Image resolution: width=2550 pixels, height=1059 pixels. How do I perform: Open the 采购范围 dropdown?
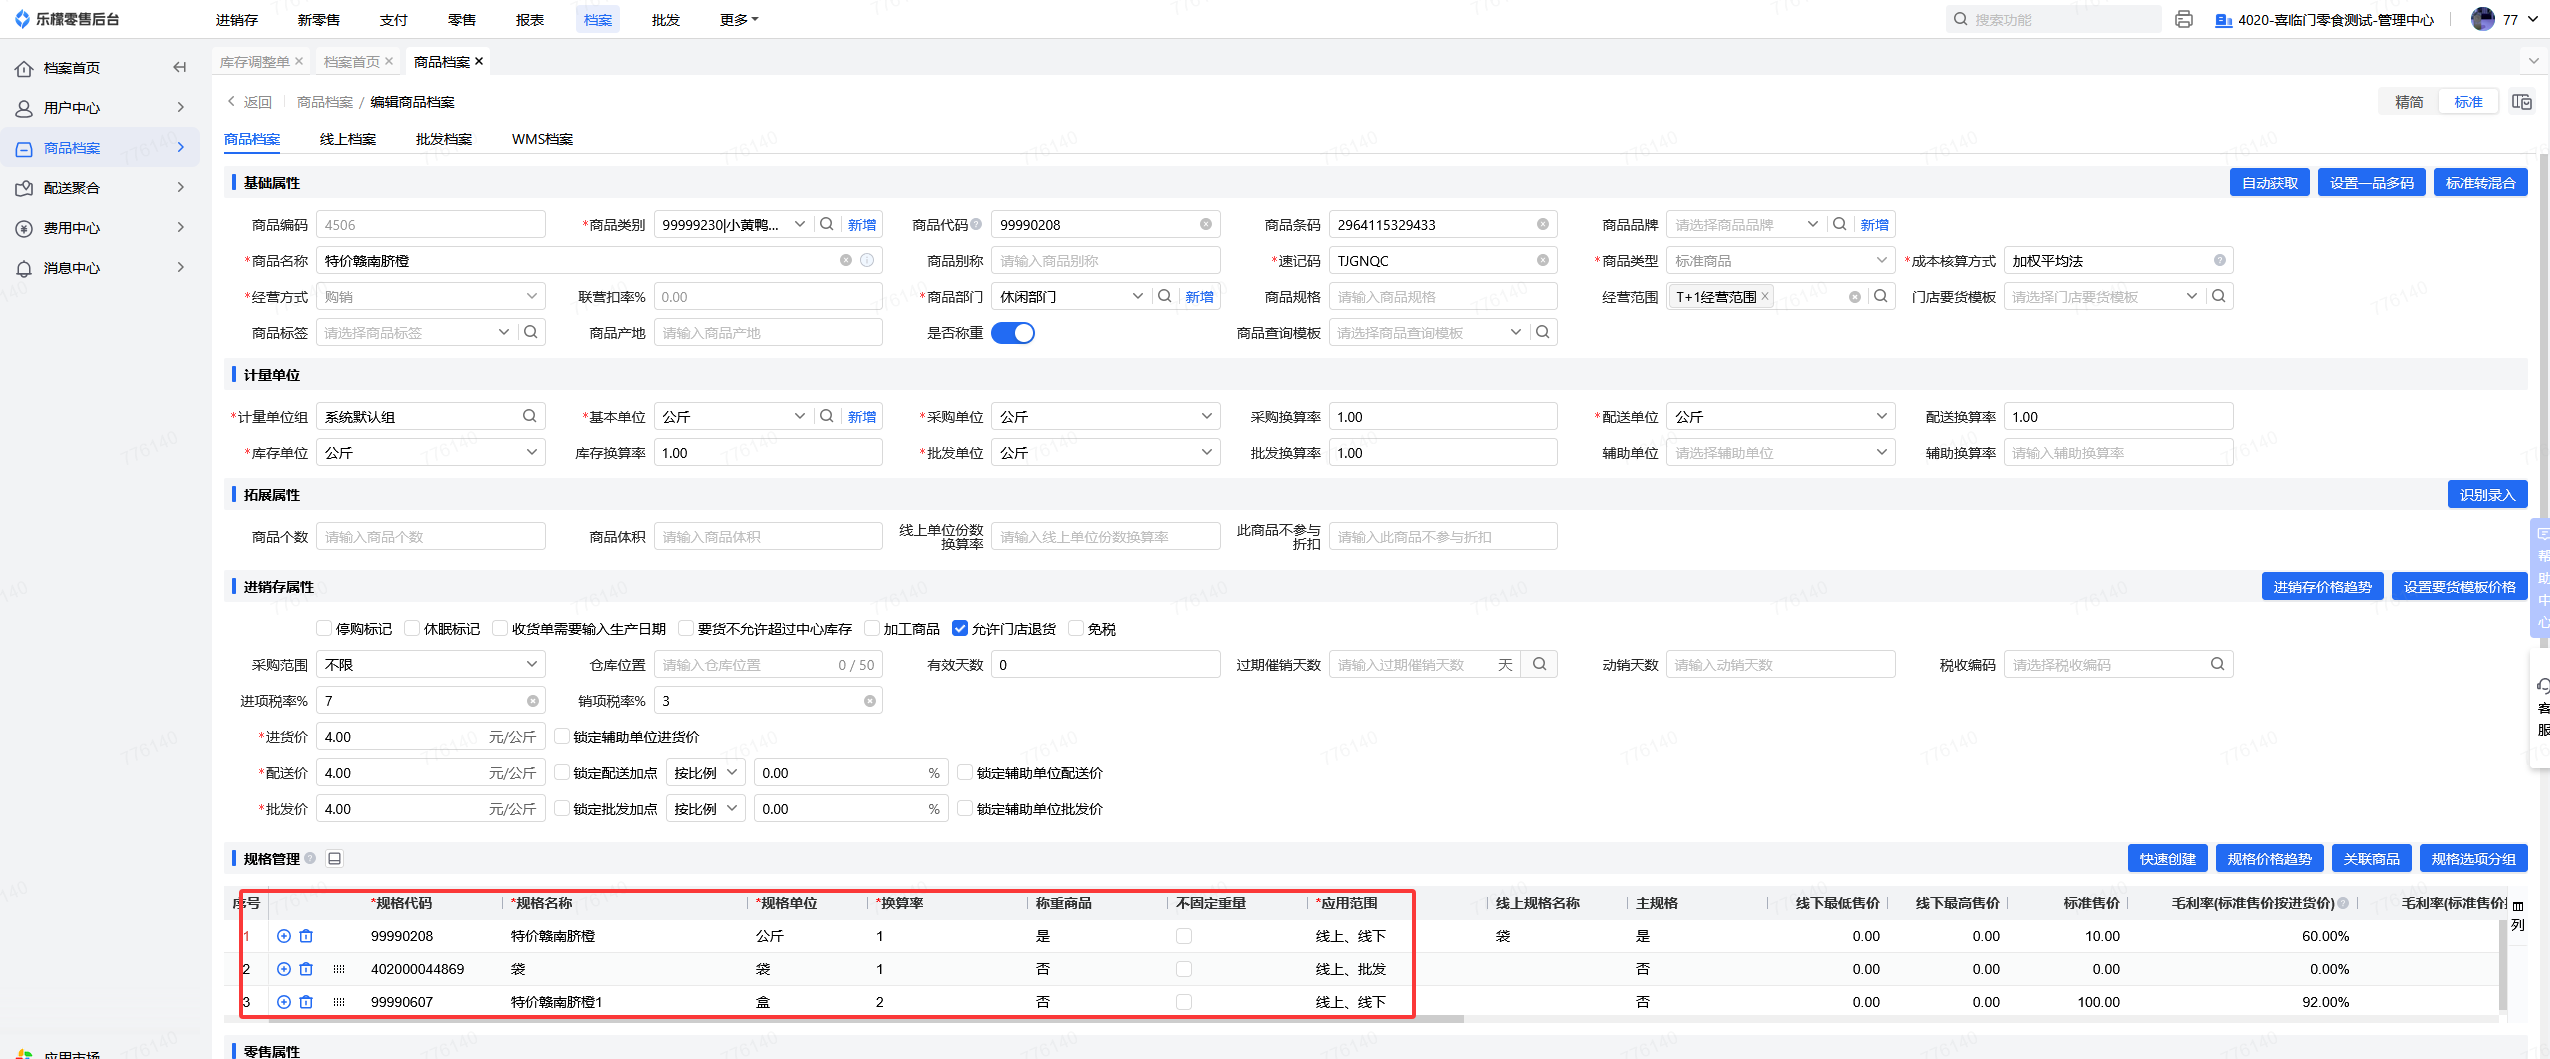(431, 665)
